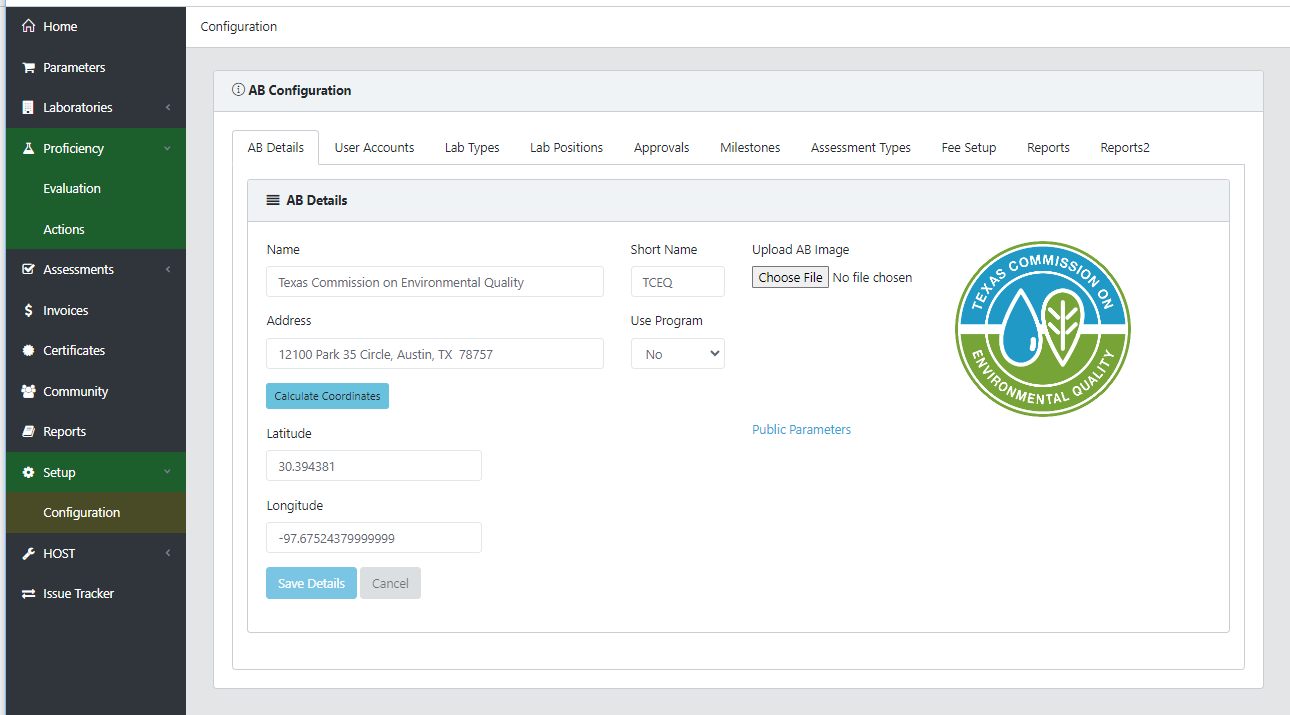Click the Latitude input field
This screenshot has width=1290, height=715.
coord(374,466)
